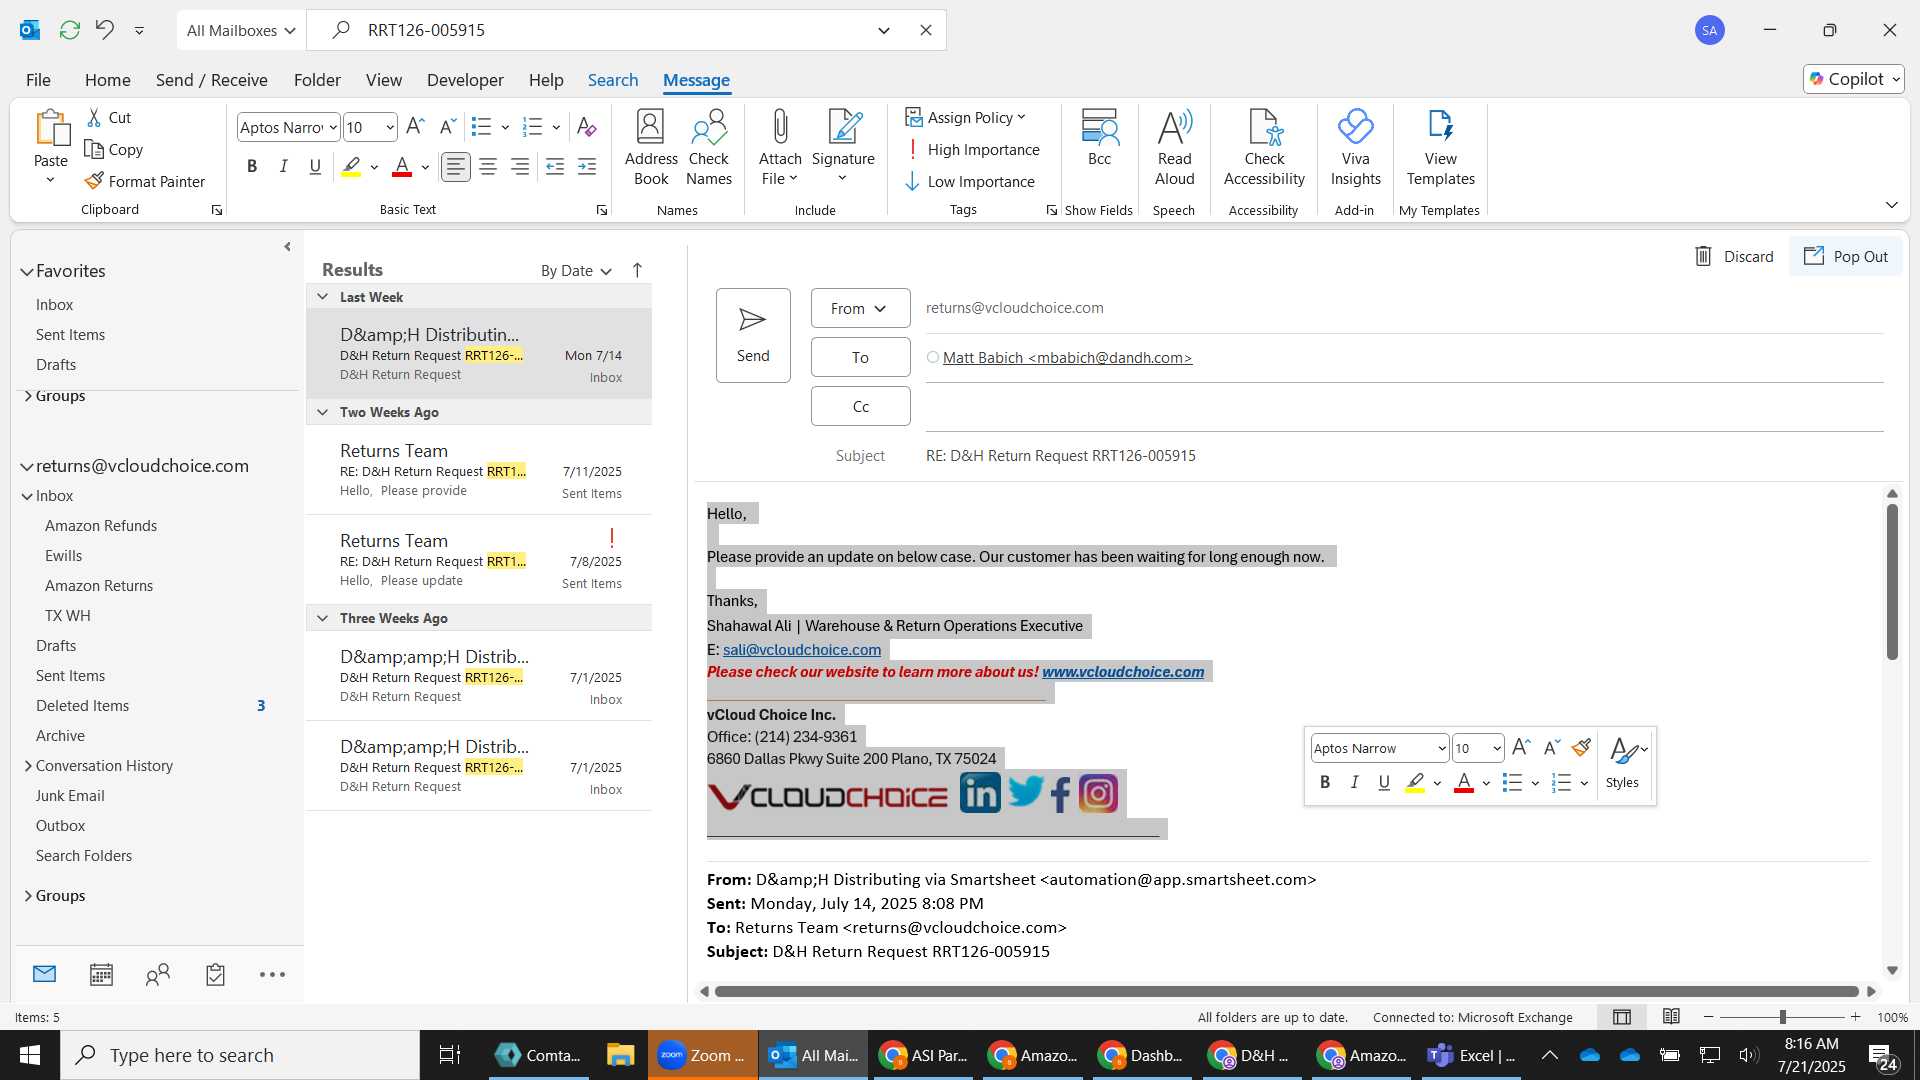Clear all formatting icon in ribbon
1920x1080 pixels.
coord(587,126)
